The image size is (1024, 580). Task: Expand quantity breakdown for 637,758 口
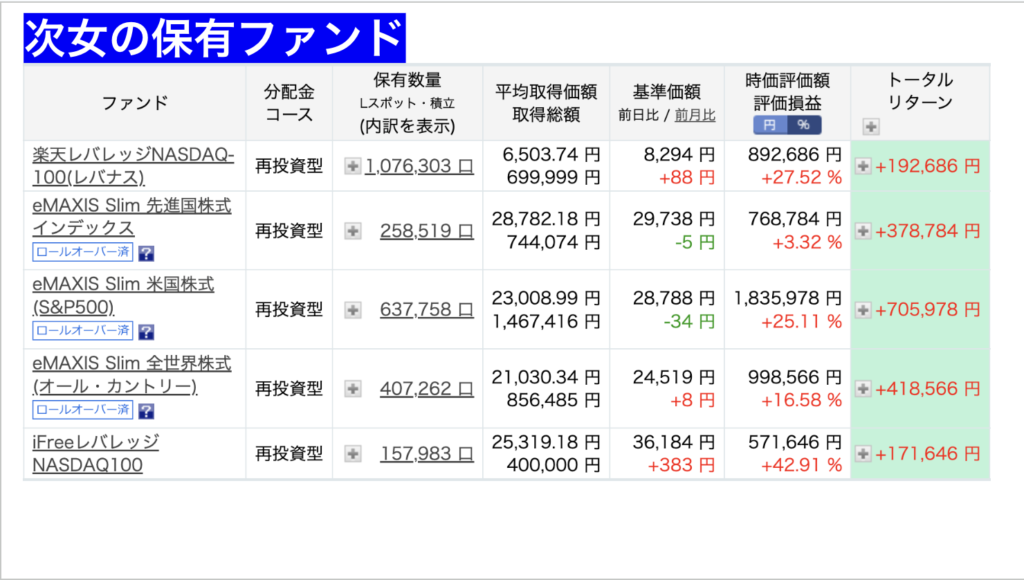[353, 310]
